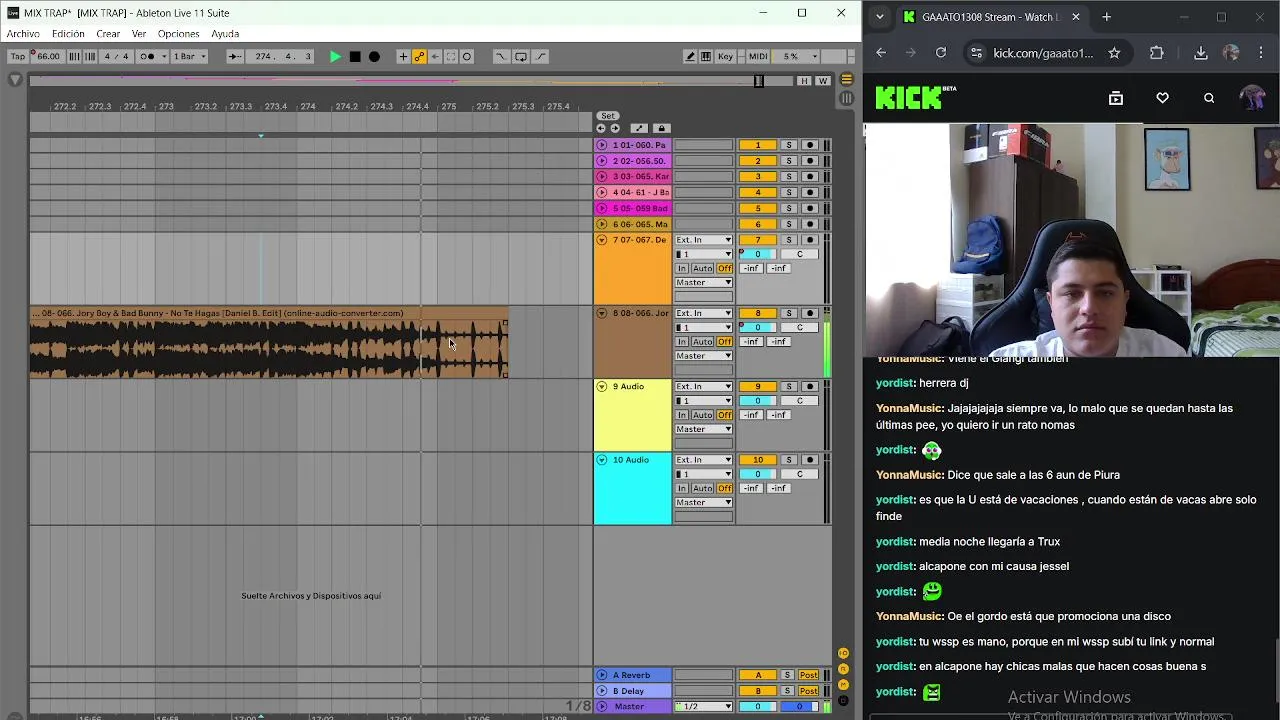Open track 10 Master output dropdown
The image size is (1280, 720).
(704, 502)
